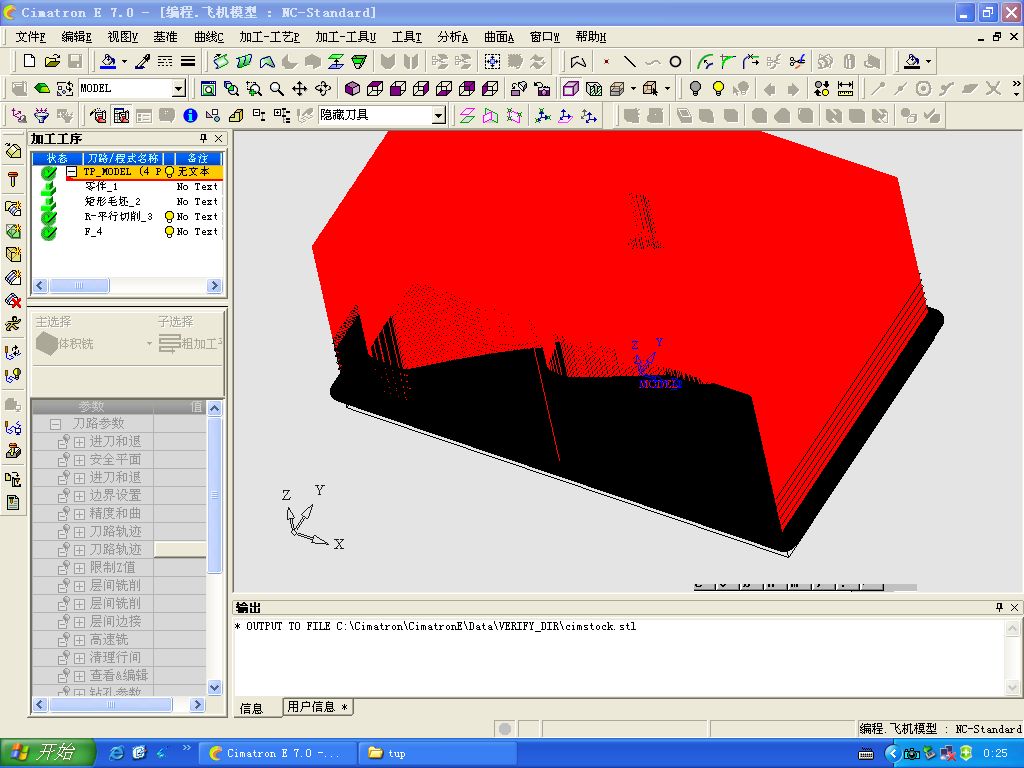The image size is (1024, 768).
Task: Expand the 边界设置 parameter group
Action: pos(79,496)
